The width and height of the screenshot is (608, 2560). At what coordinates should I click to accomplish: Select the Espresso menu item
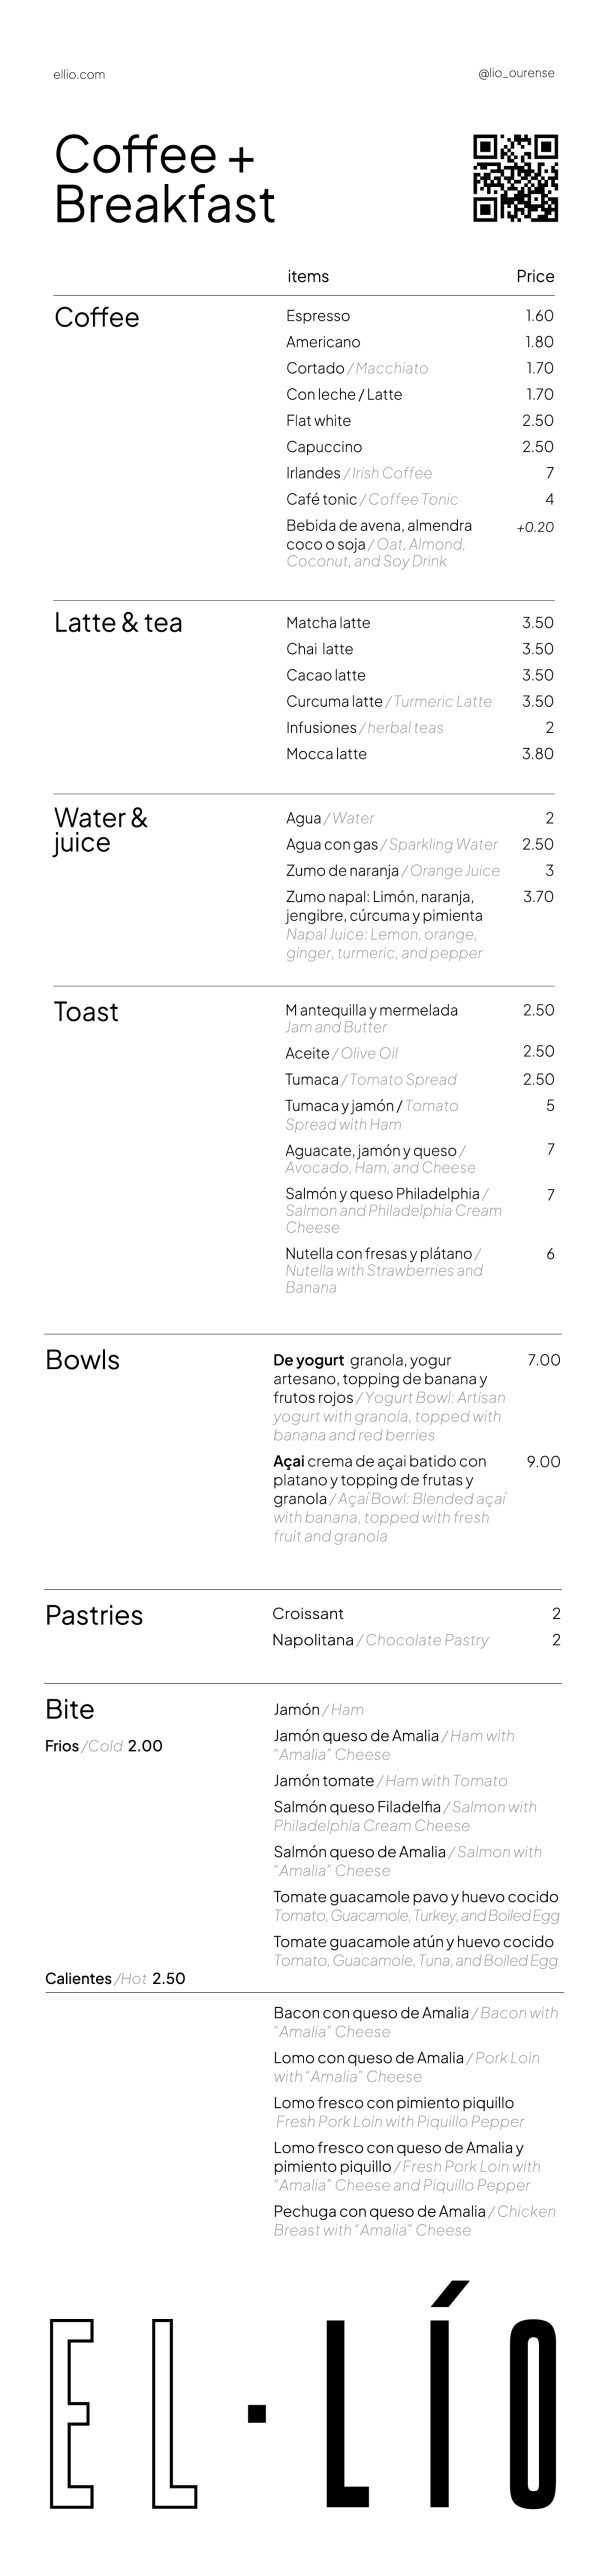tap(318, 316)
